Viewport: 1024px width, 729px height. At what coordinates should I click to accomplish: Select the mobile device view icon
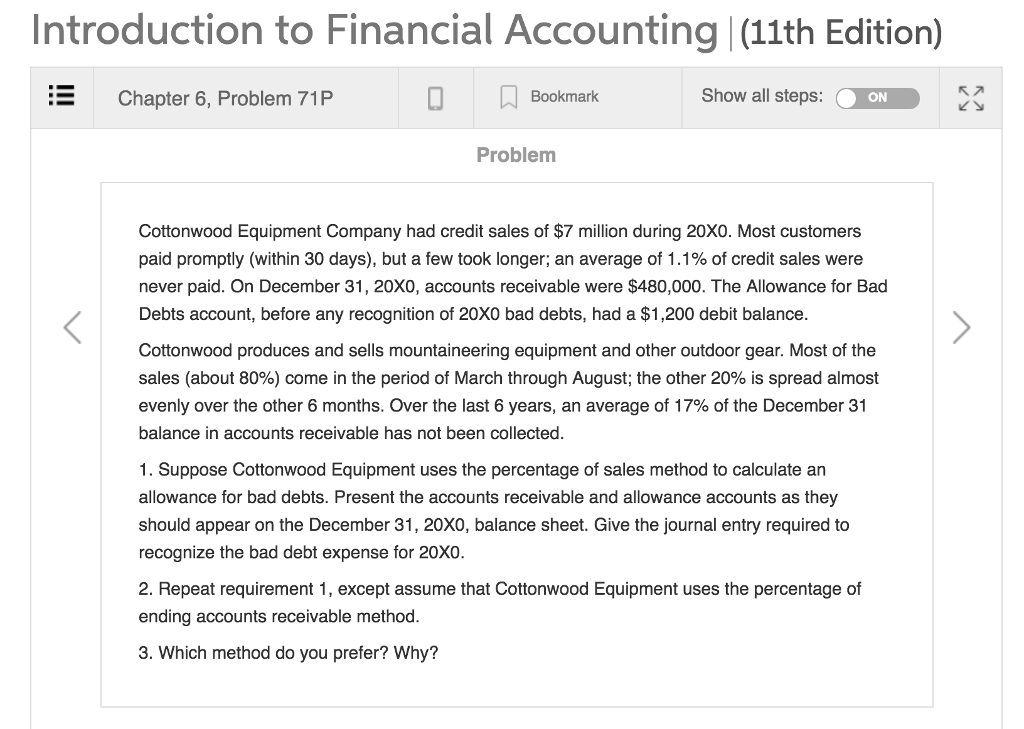436,96
